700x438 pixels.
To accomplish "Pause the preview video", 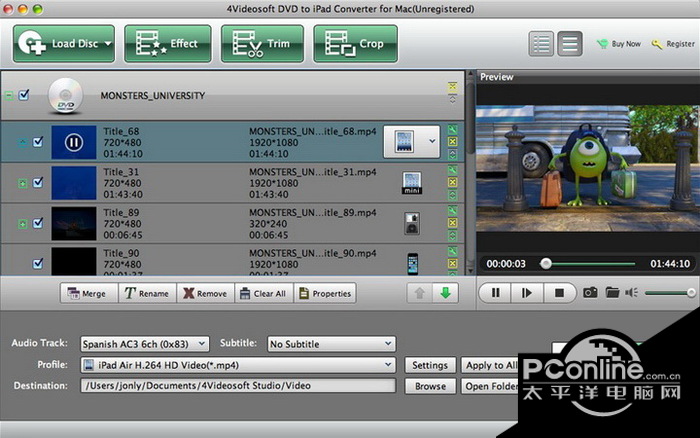I will click(x=494, y=293).
